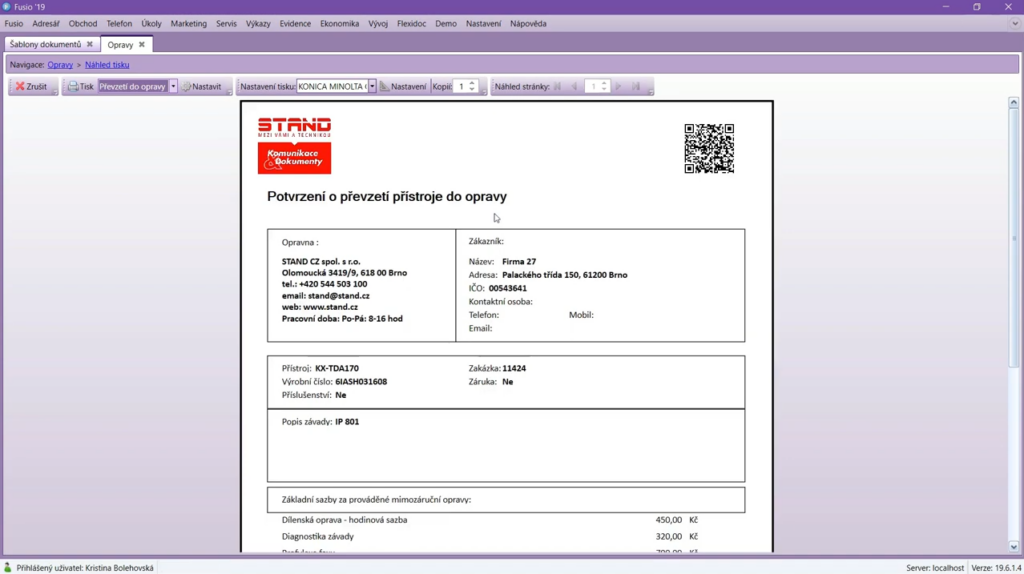Open the Ekonomika menu
This screenshot has width=1024, height=574.
pyautogui.click(x=339, y=24)
